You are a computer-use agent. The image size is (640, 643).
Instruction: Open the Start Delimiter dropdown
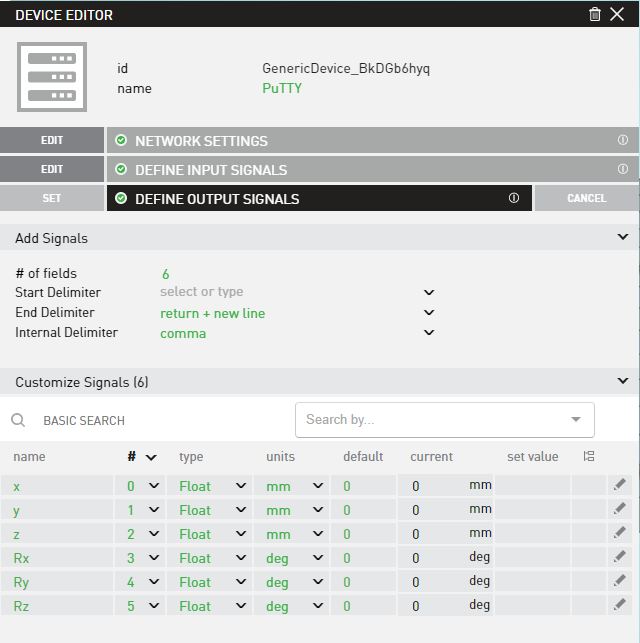[429, 292]
